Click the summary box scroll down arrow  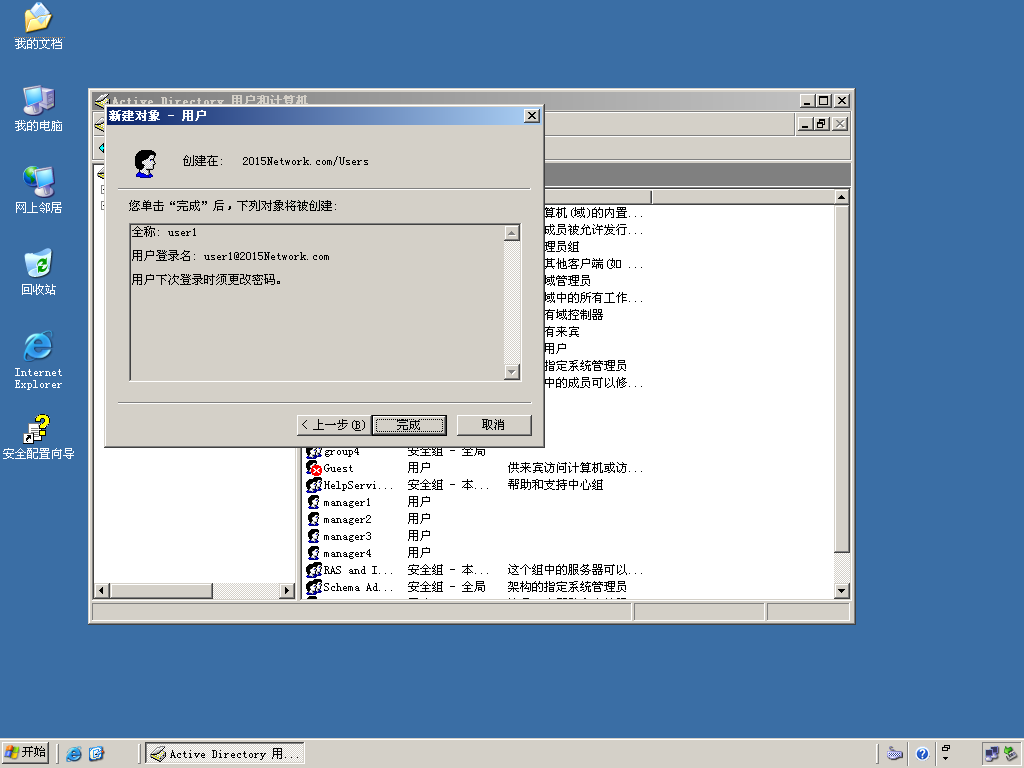tap(512, 372)
